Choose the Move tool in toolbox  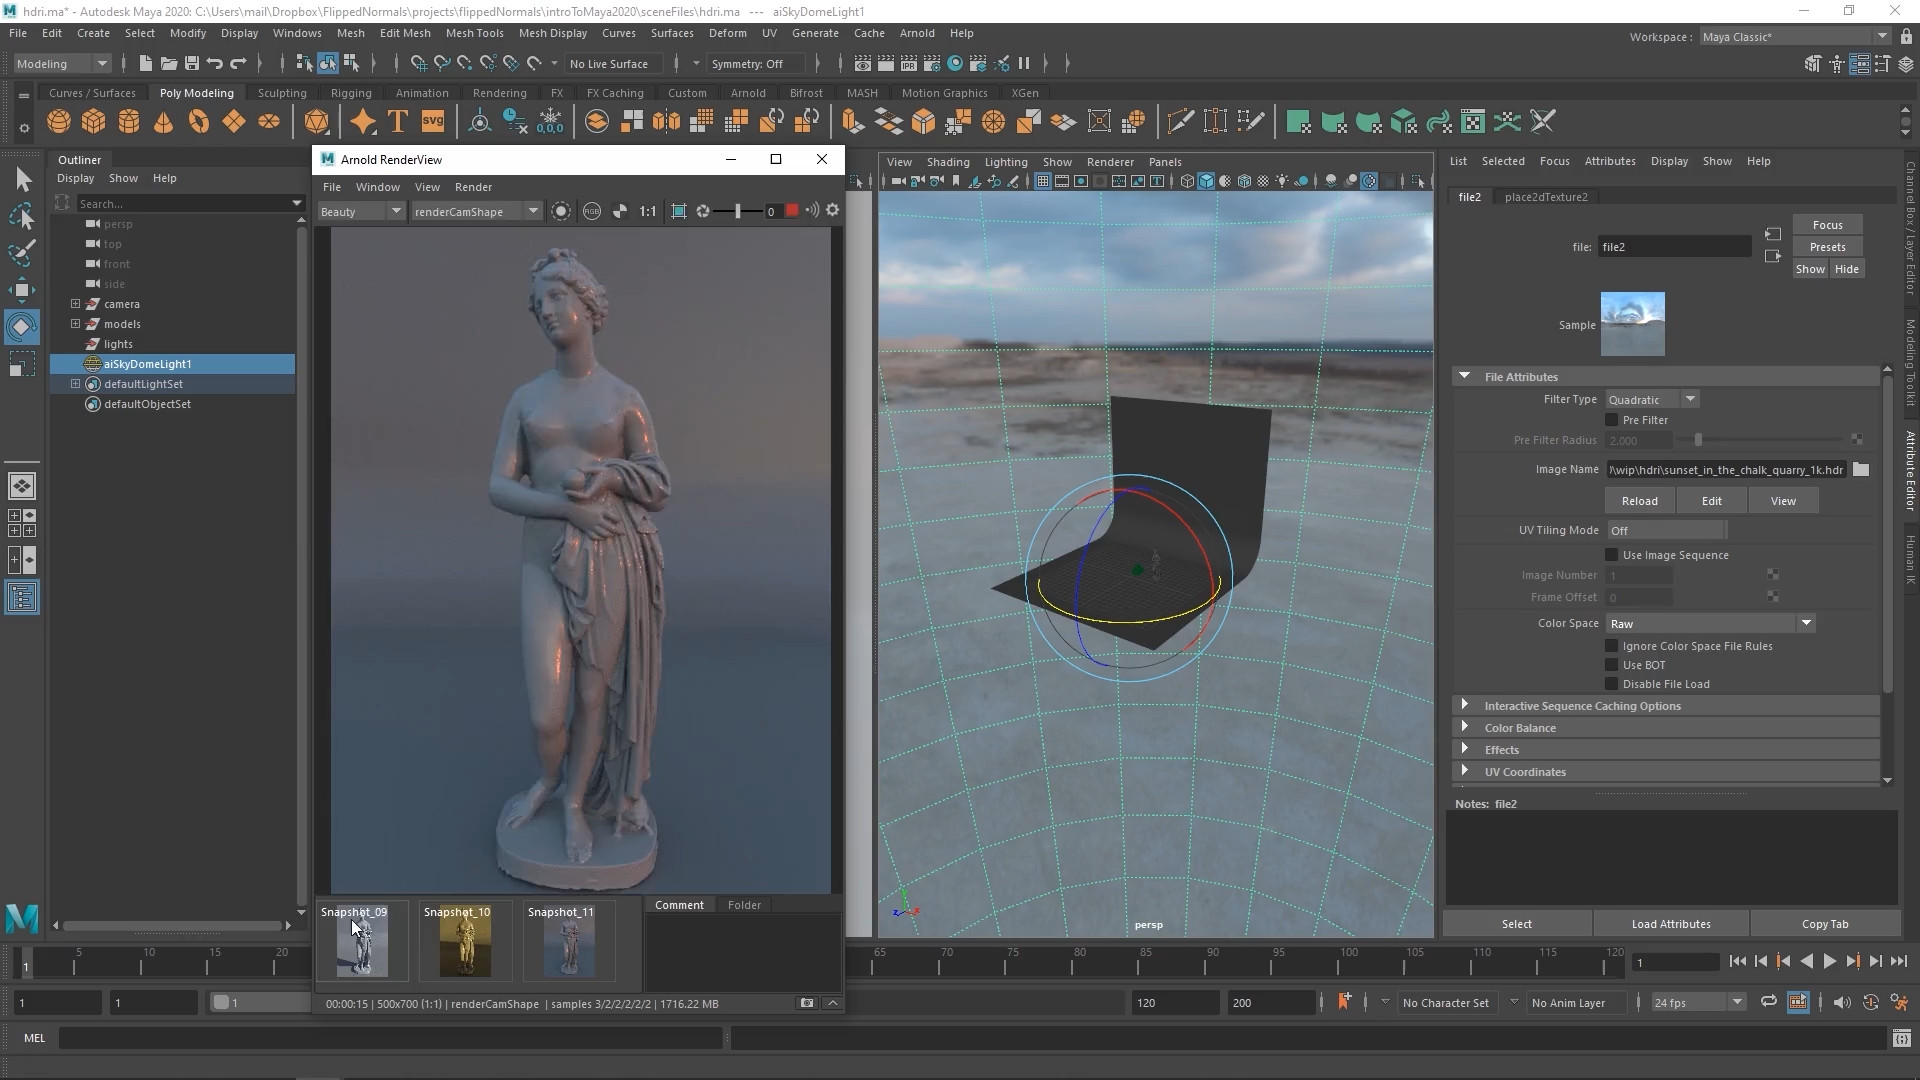[x=22, y=290]
